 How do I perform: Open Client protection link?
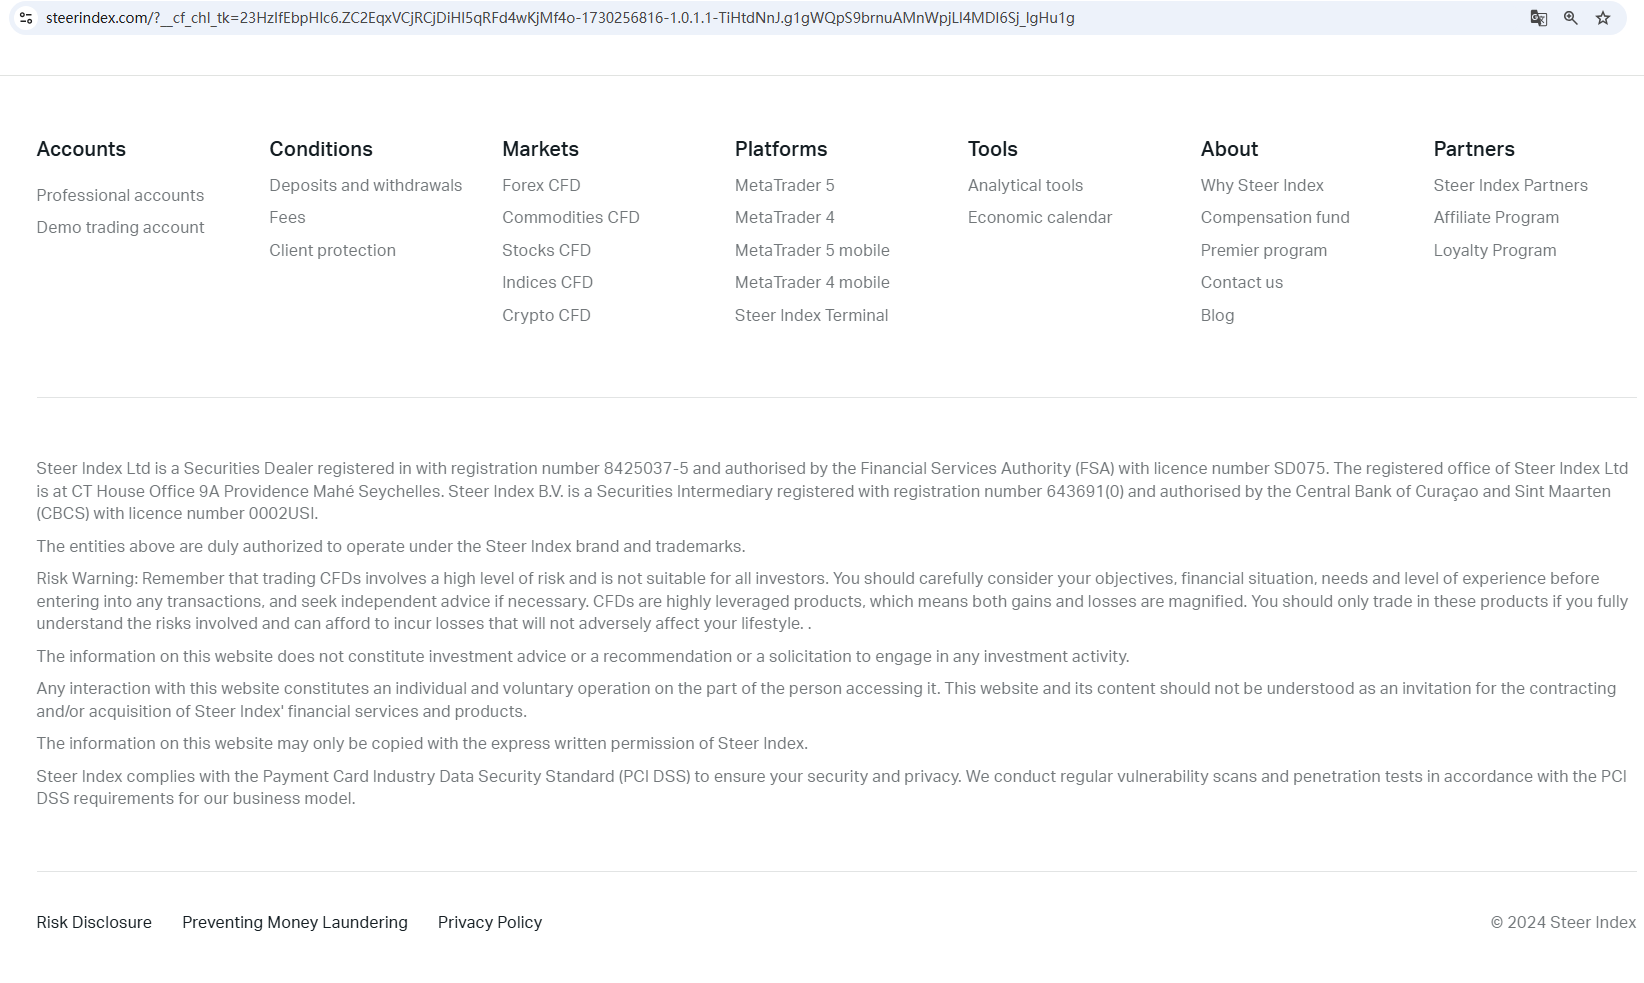[x=332, y=250]
